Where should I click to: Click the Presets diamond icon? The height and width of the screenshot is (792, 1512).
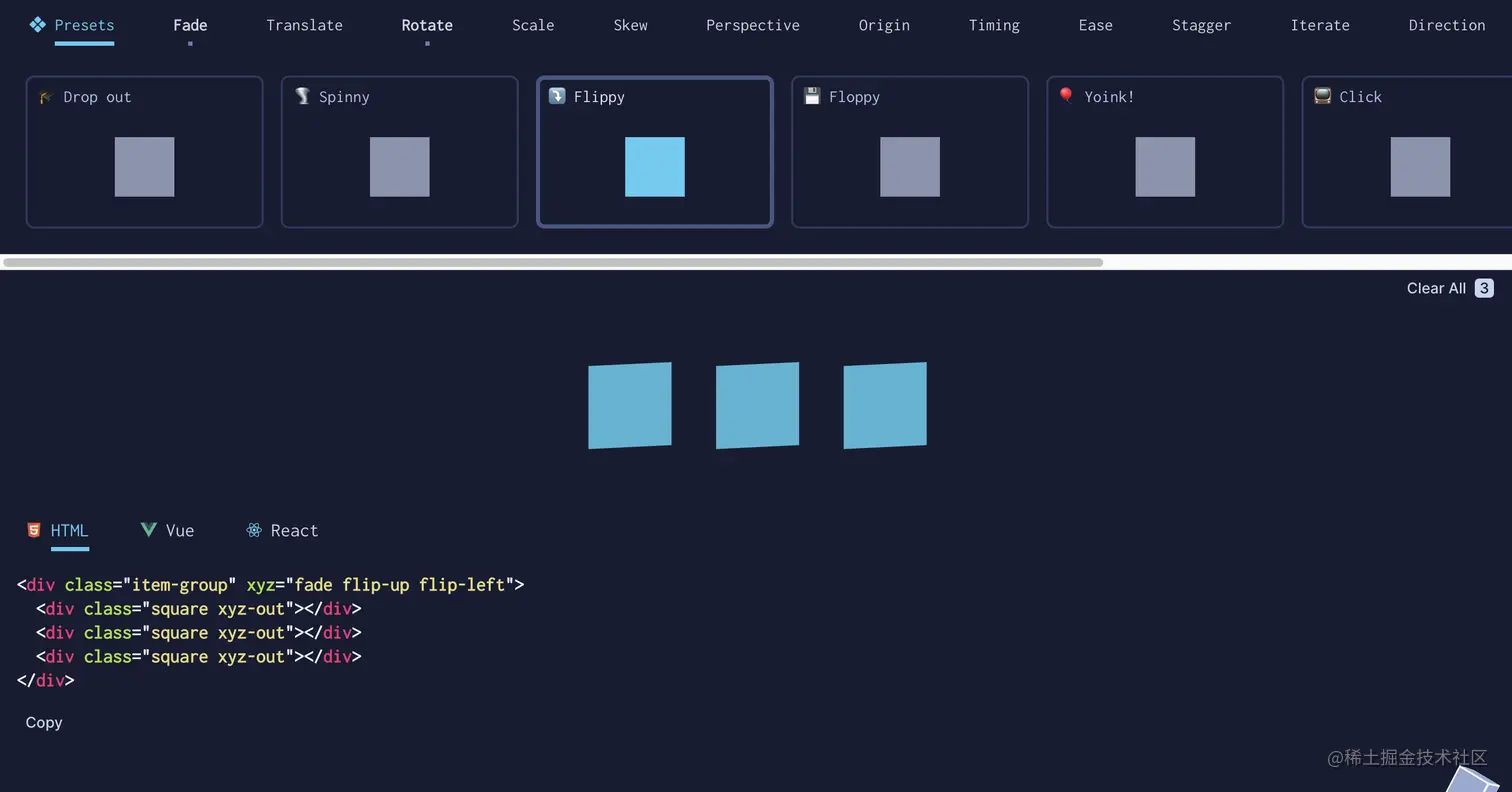38,24
